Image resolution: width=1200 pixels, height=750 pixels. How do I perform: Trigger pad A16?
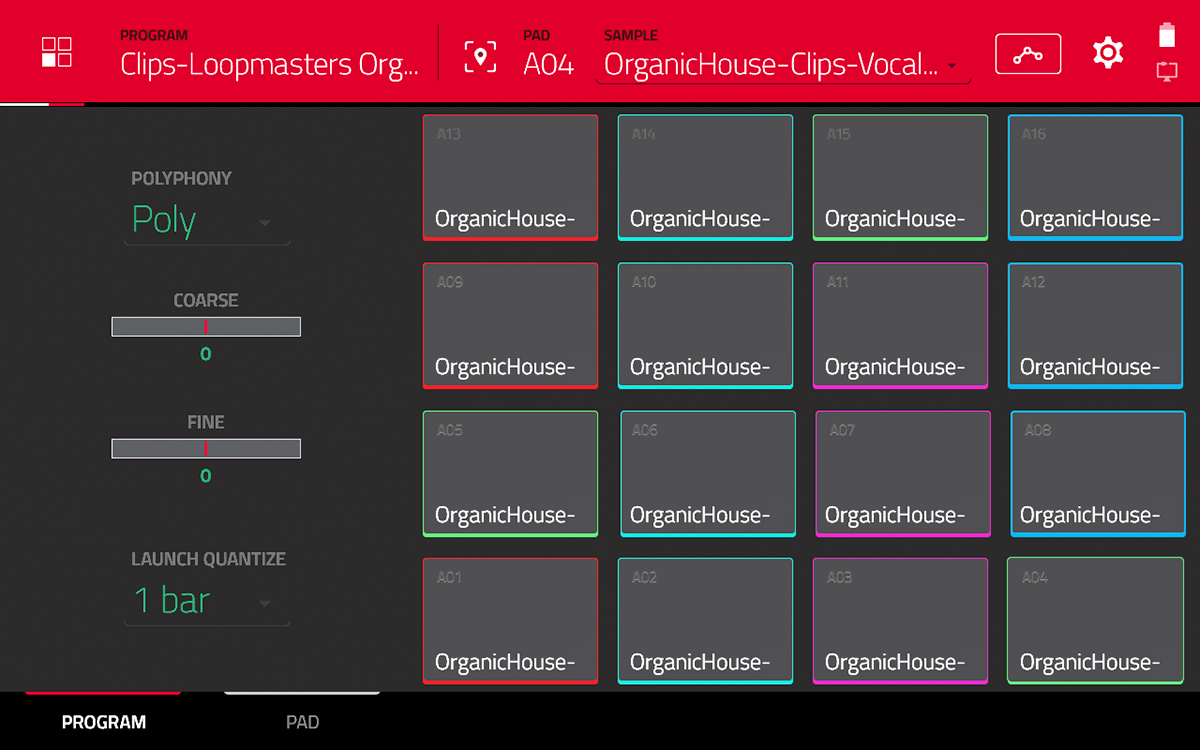click(1095, 177)
